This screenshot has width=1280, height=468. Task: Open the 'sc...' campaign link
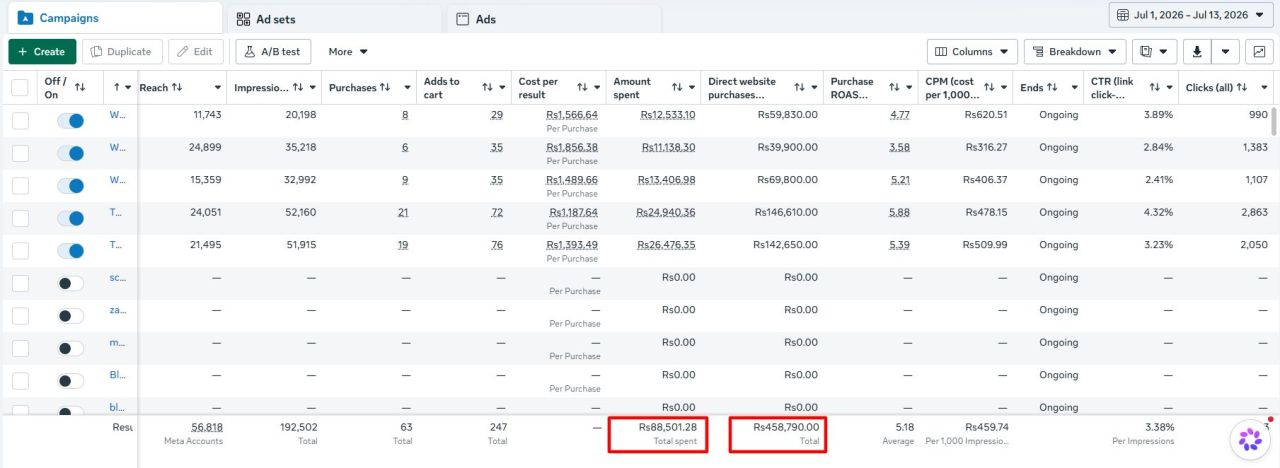tap(117, 277)
